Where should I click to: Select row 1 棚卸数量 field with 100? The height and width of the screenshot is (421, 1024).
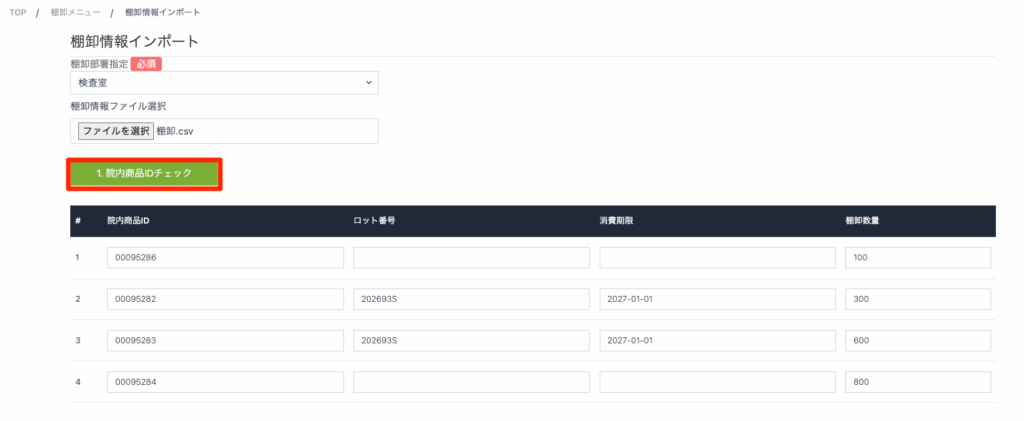(917, 258)
